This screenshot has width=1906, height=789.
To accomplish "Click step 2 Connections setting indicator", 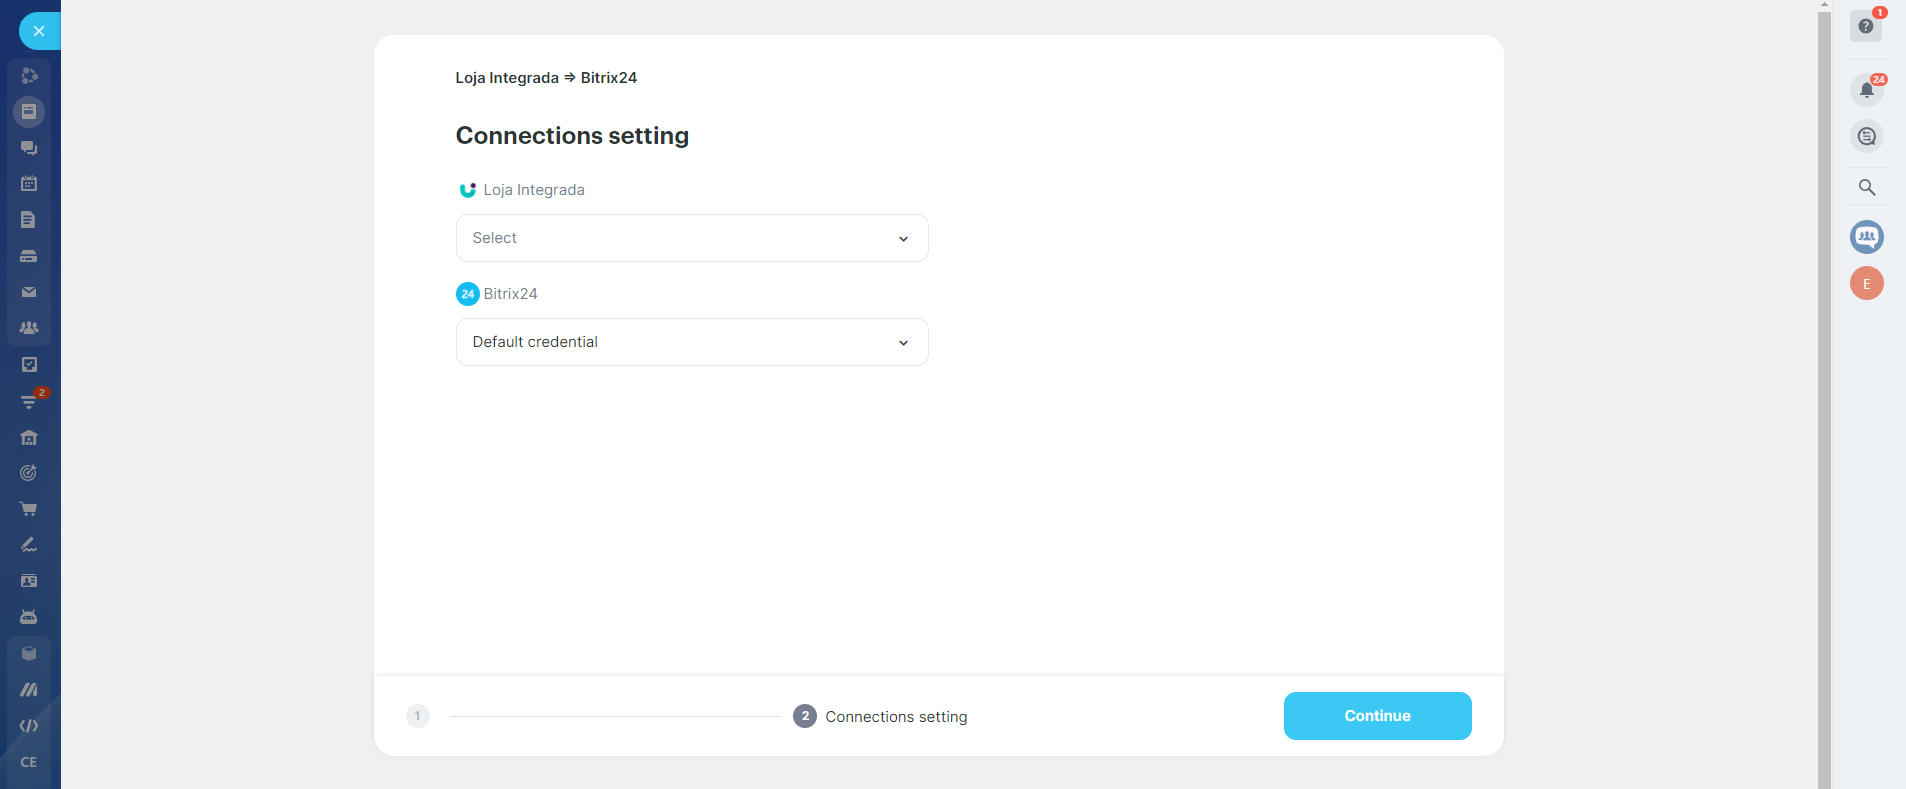I will (805, 716).
